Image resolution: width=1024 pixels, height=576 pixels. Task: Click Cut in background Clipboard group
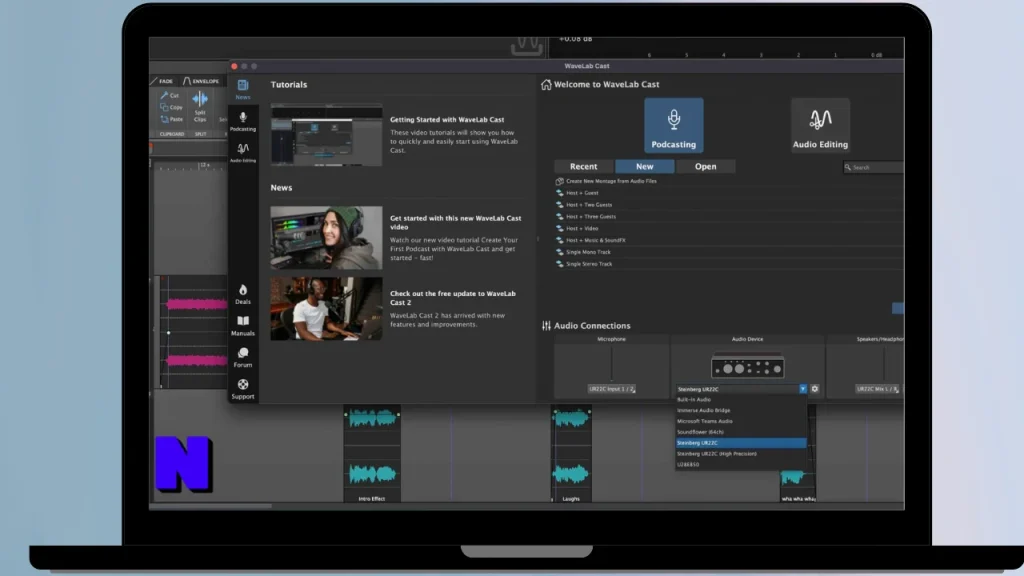coord(170,95)
